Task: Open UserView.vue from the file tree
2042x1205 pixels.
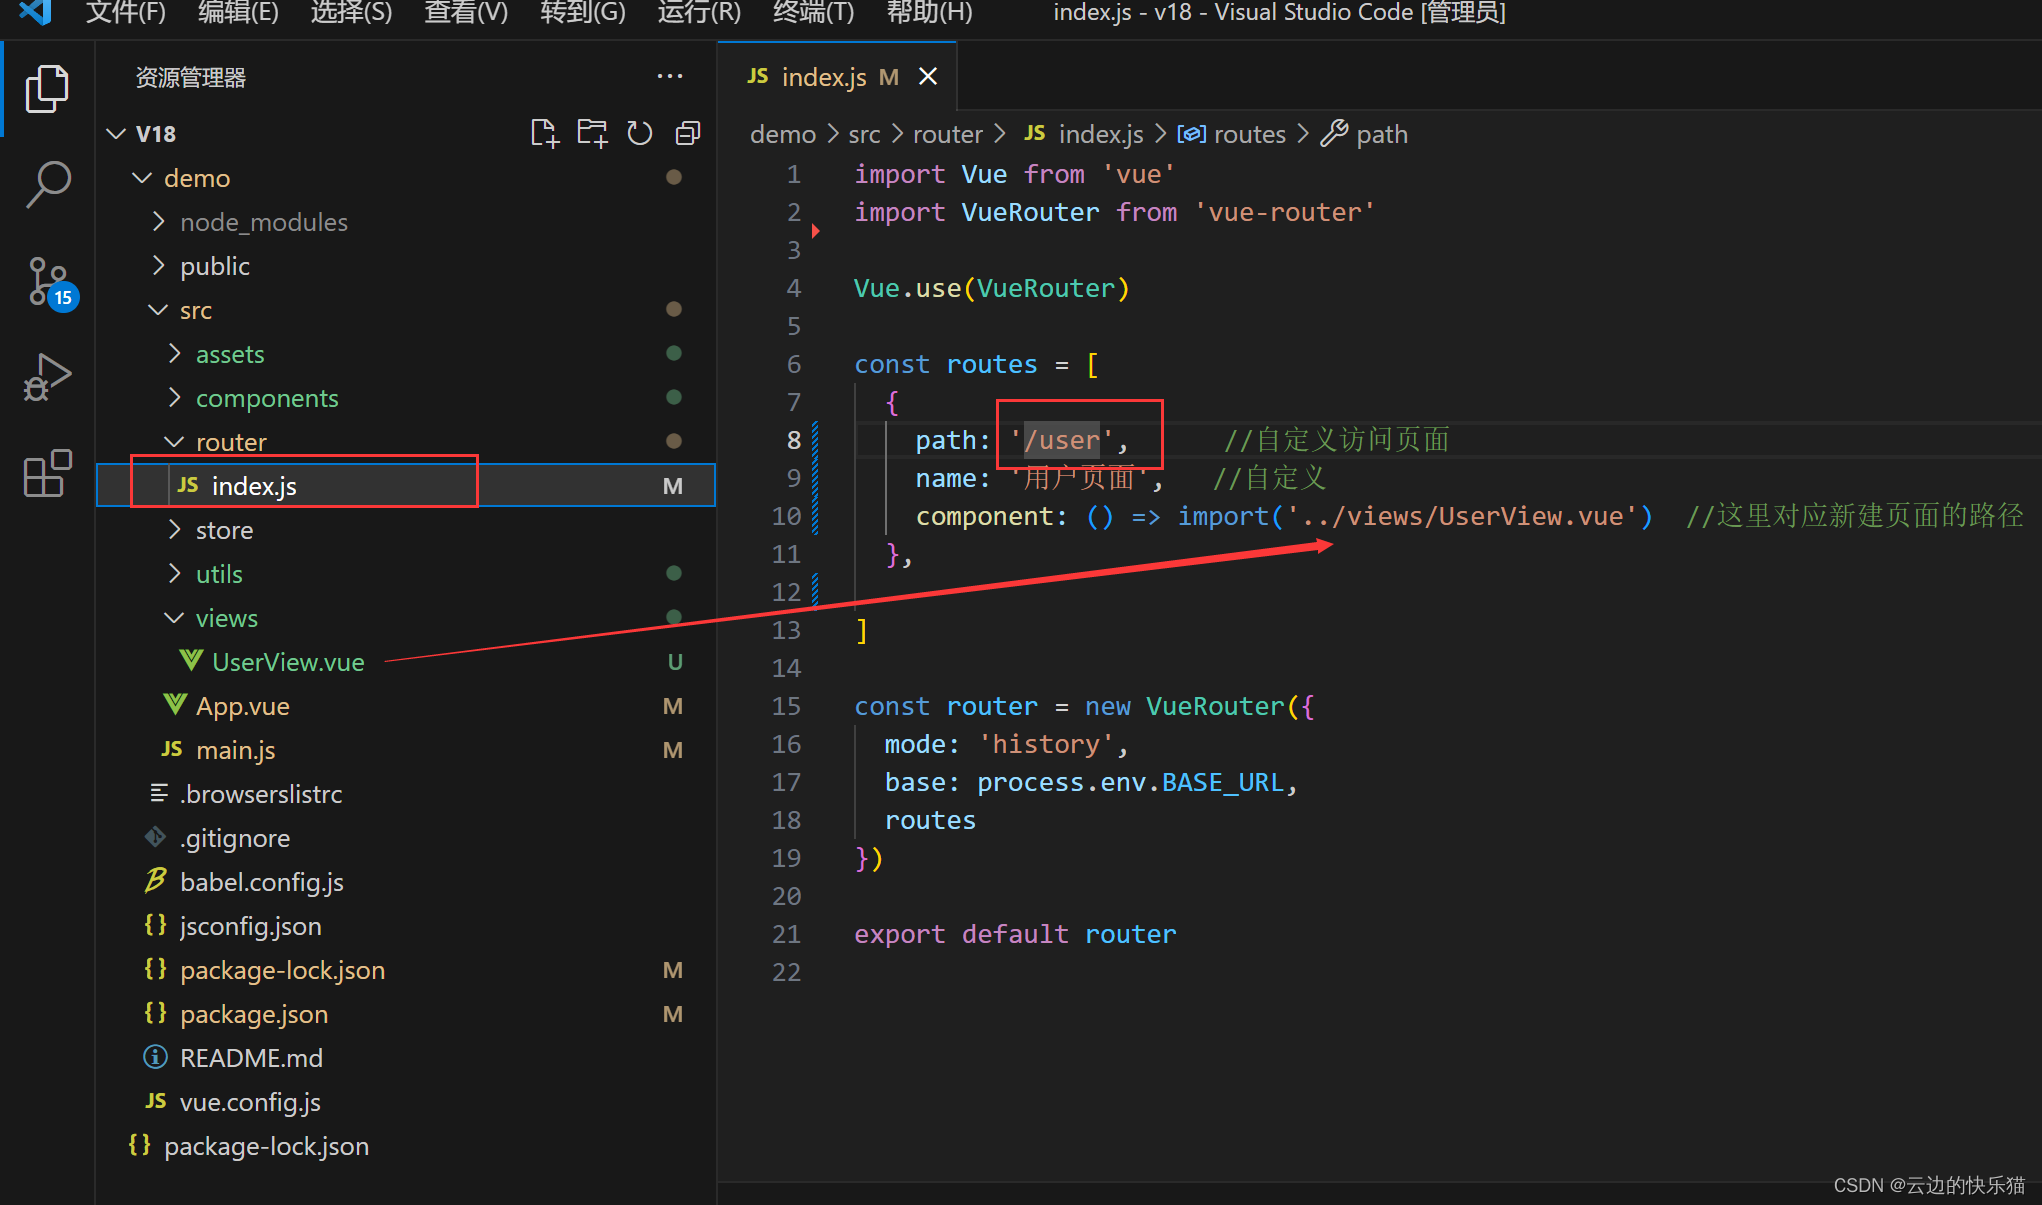Action: (288, 662)
